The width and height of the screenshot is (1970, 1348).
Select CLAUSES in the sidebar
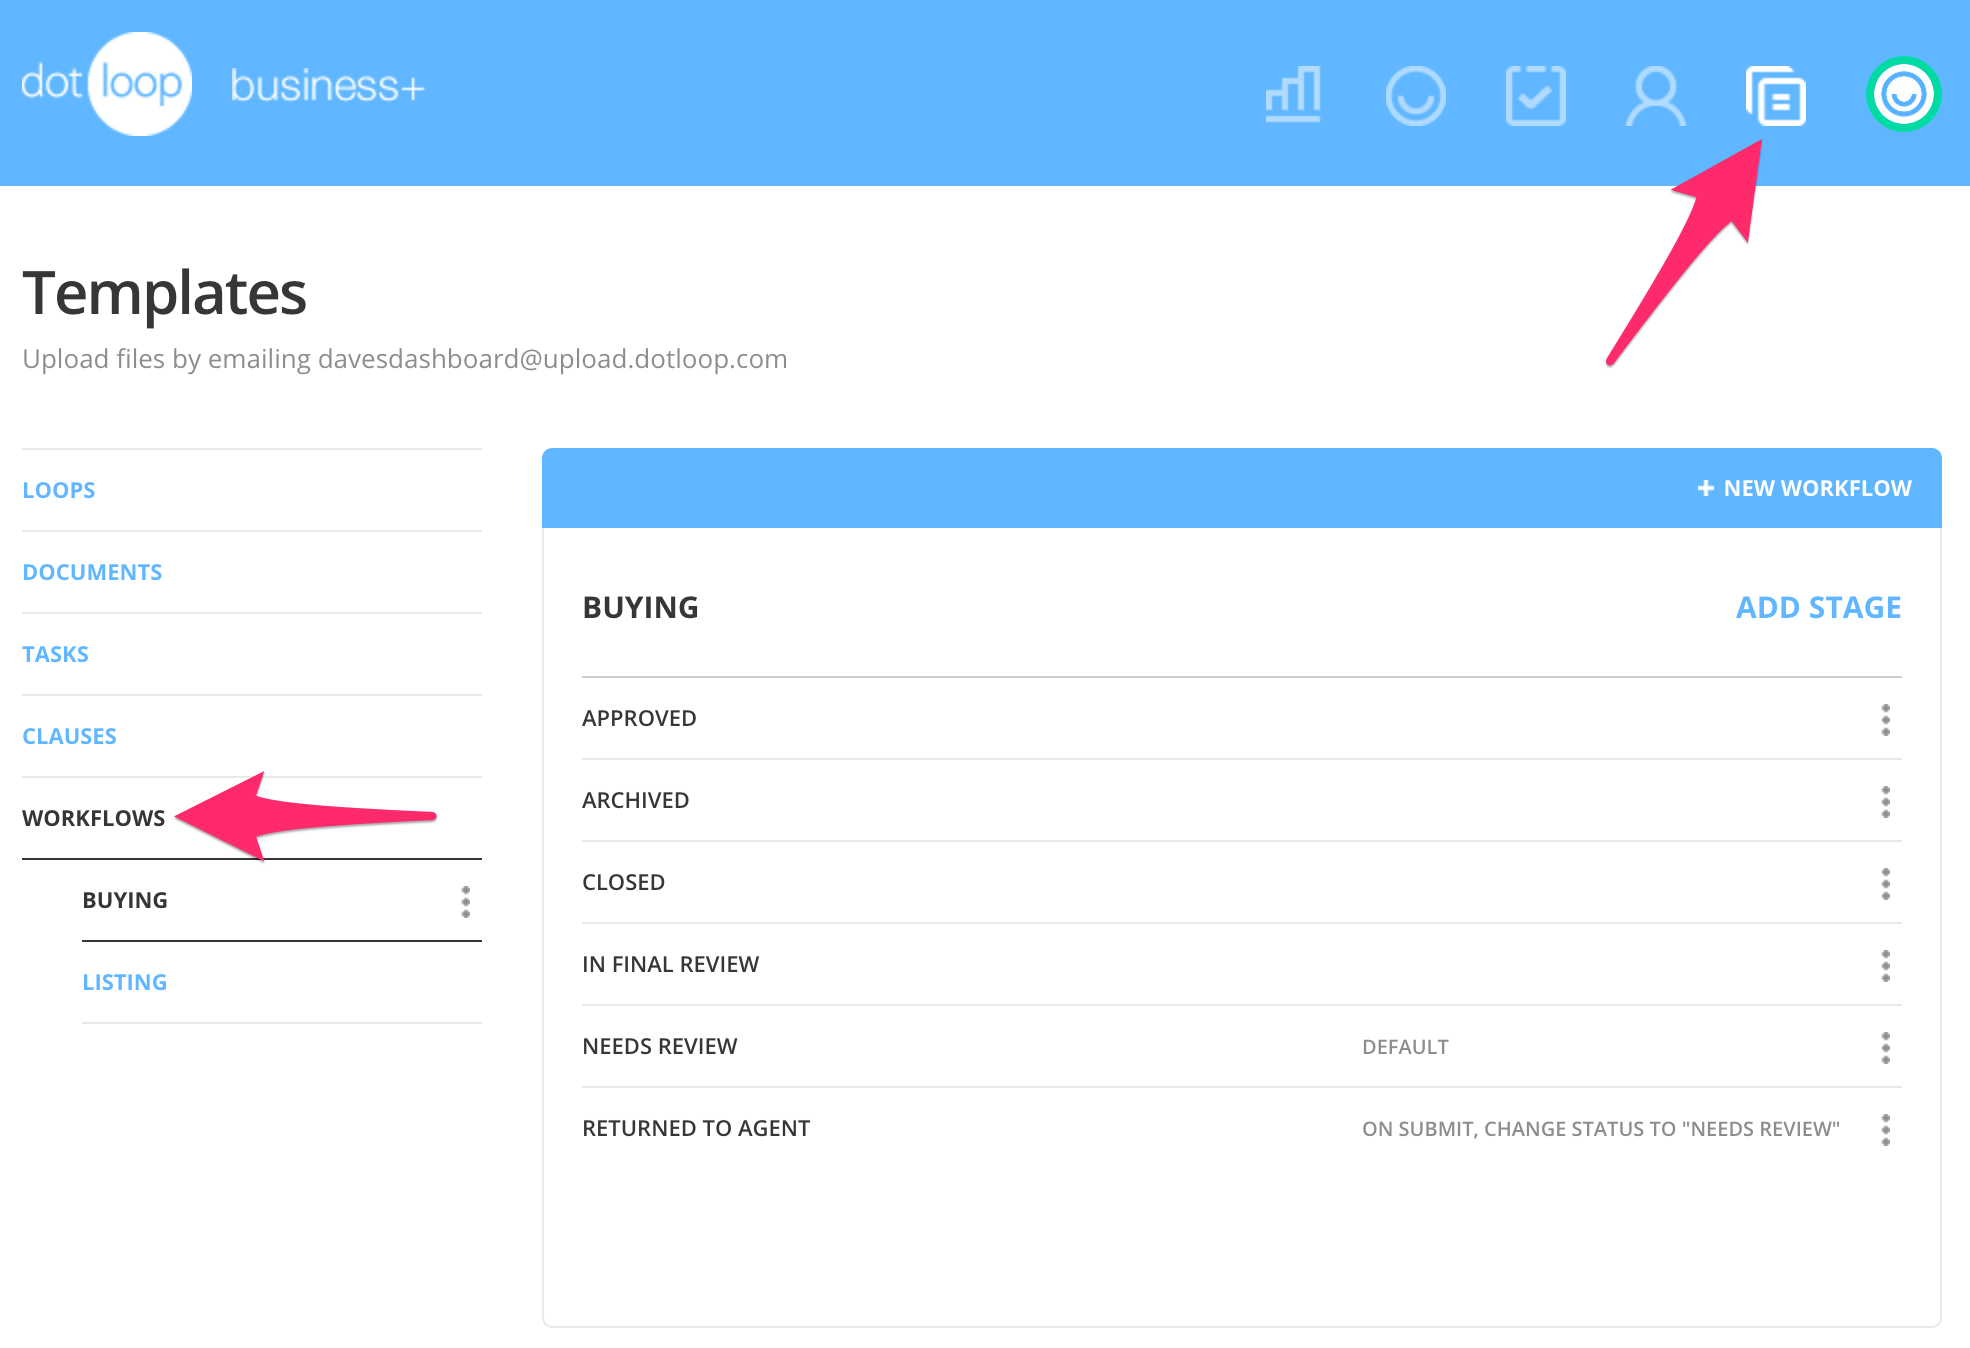coord(69,735)
